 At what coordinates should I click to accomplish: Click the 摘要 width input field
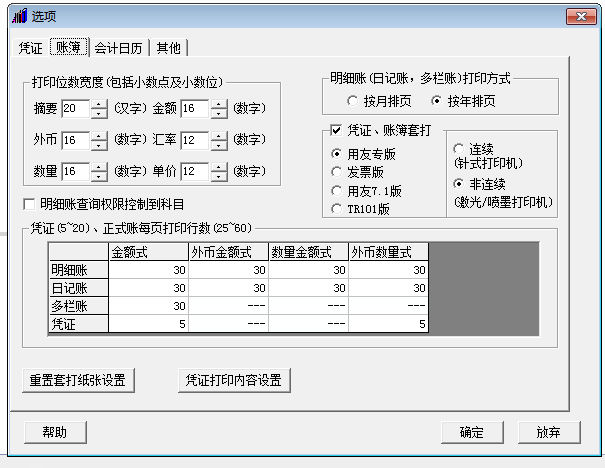76,108
